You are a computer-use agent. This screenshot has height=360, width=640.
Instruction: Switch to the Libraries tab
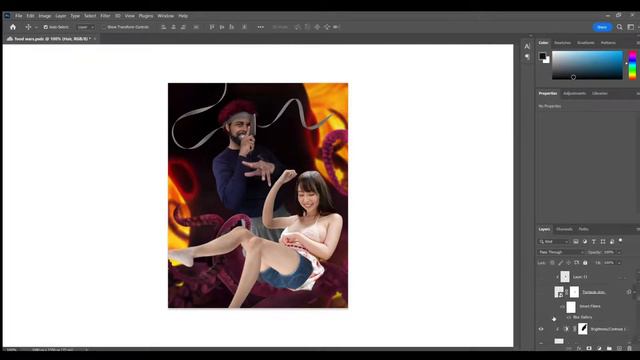(600, 93)
